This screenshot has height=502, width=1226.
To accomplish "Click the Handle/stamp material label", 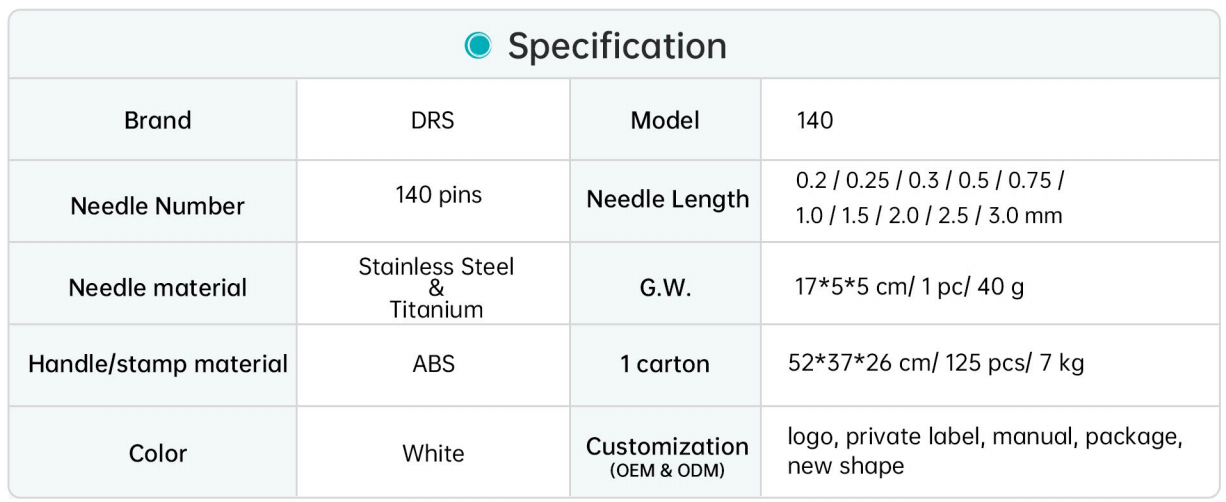I will 158,364.
